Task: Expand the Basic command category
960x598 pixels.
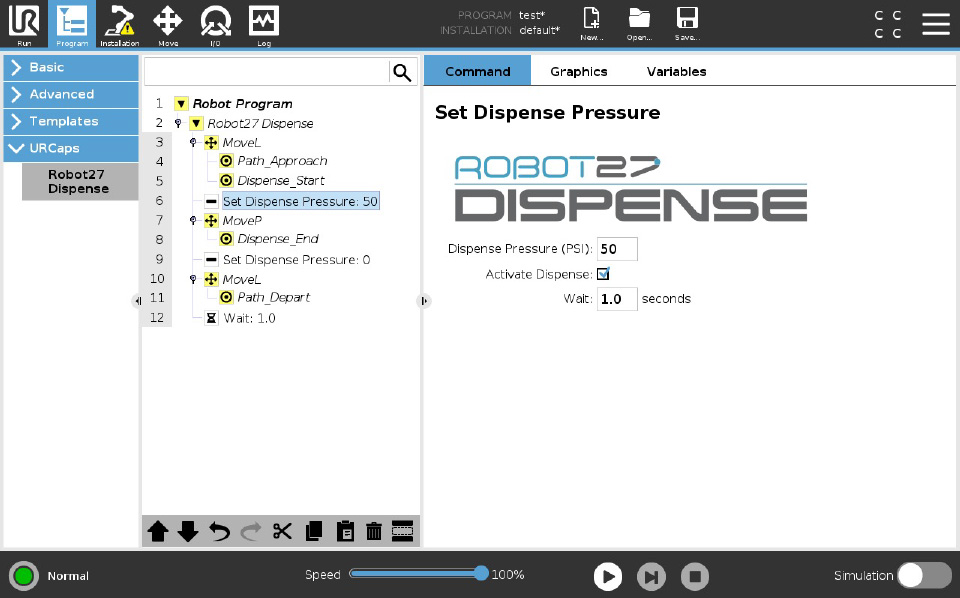Action: tap(70, 68)
